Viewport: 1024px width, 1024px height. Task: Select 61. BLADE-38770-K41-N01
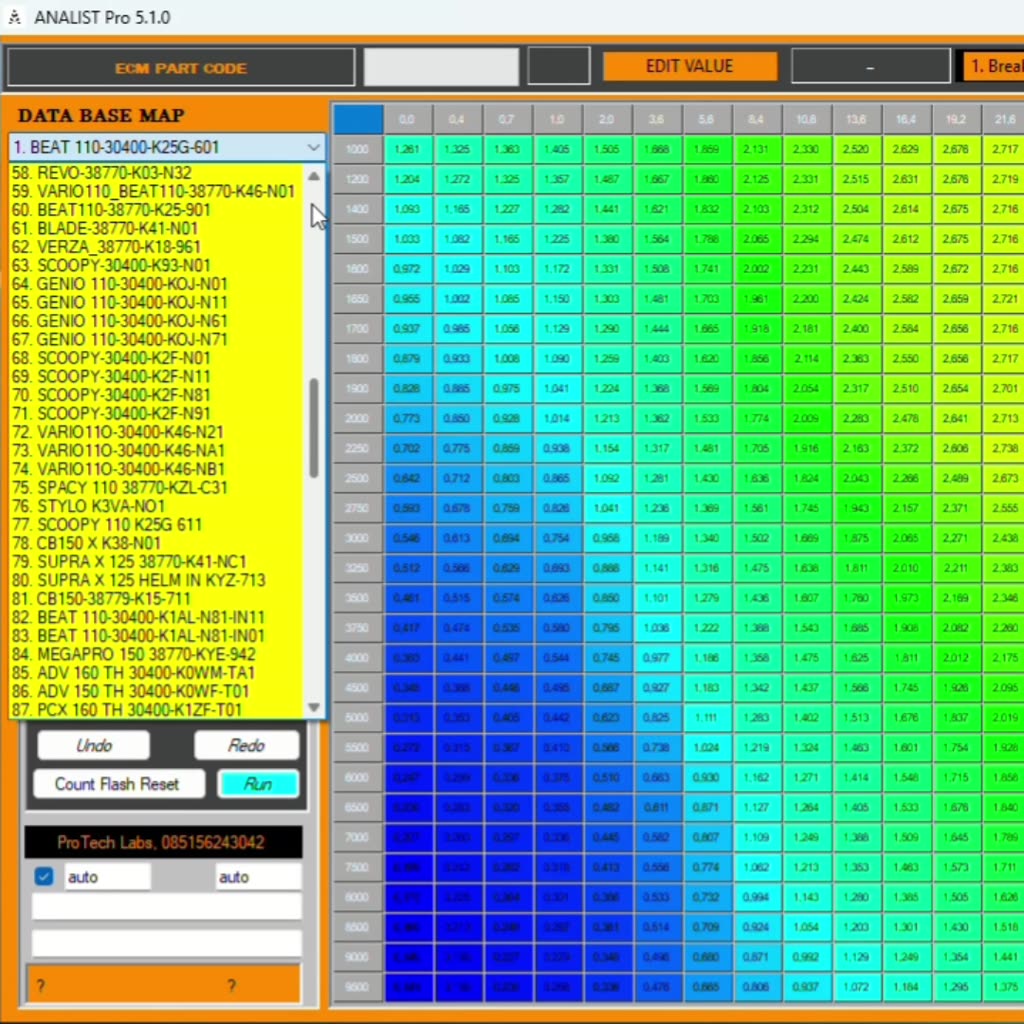155,229
